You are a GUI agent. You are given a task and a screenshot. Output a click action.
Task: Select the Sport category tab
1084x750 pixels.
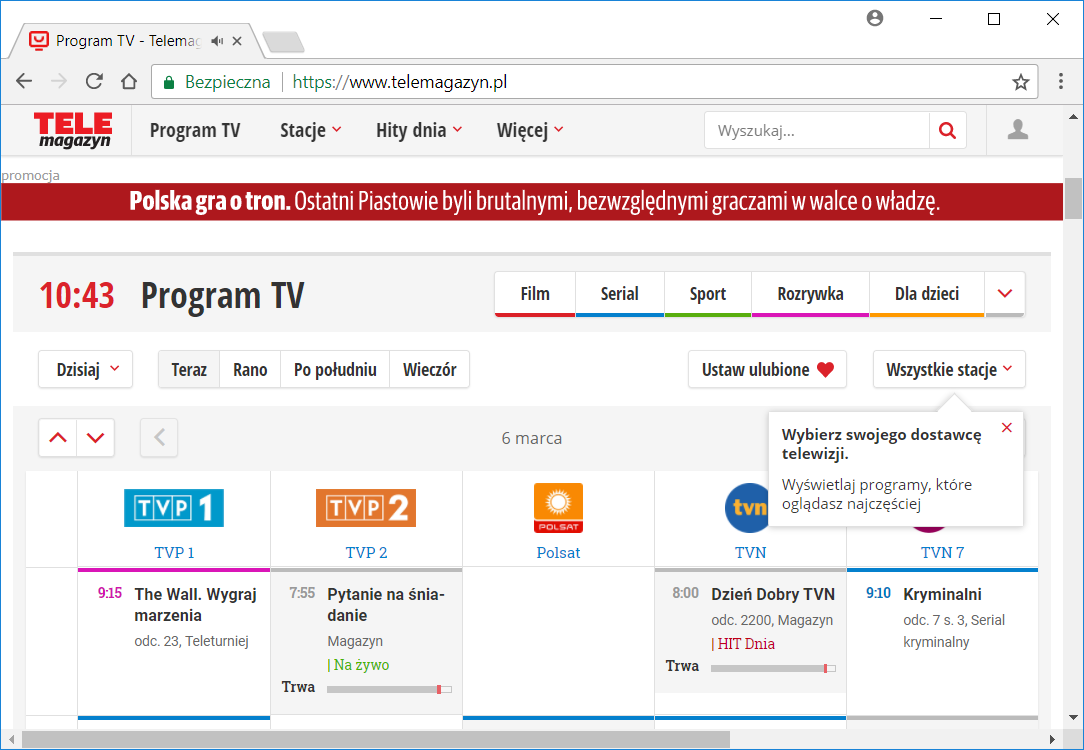click(708, 294)
